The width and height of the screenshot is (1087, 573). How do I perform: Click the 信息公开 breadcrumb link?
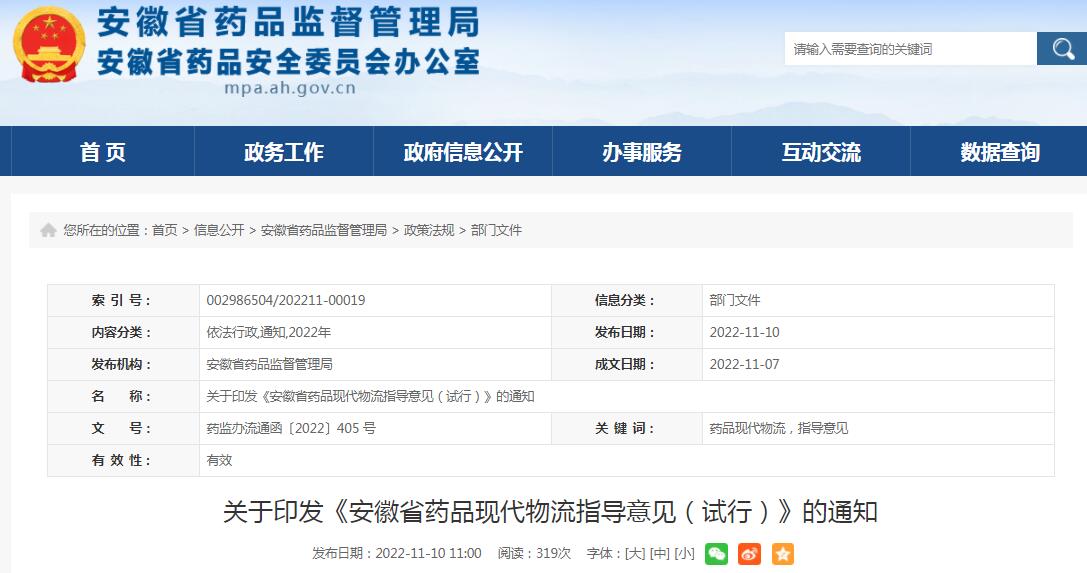coord(219,230)
